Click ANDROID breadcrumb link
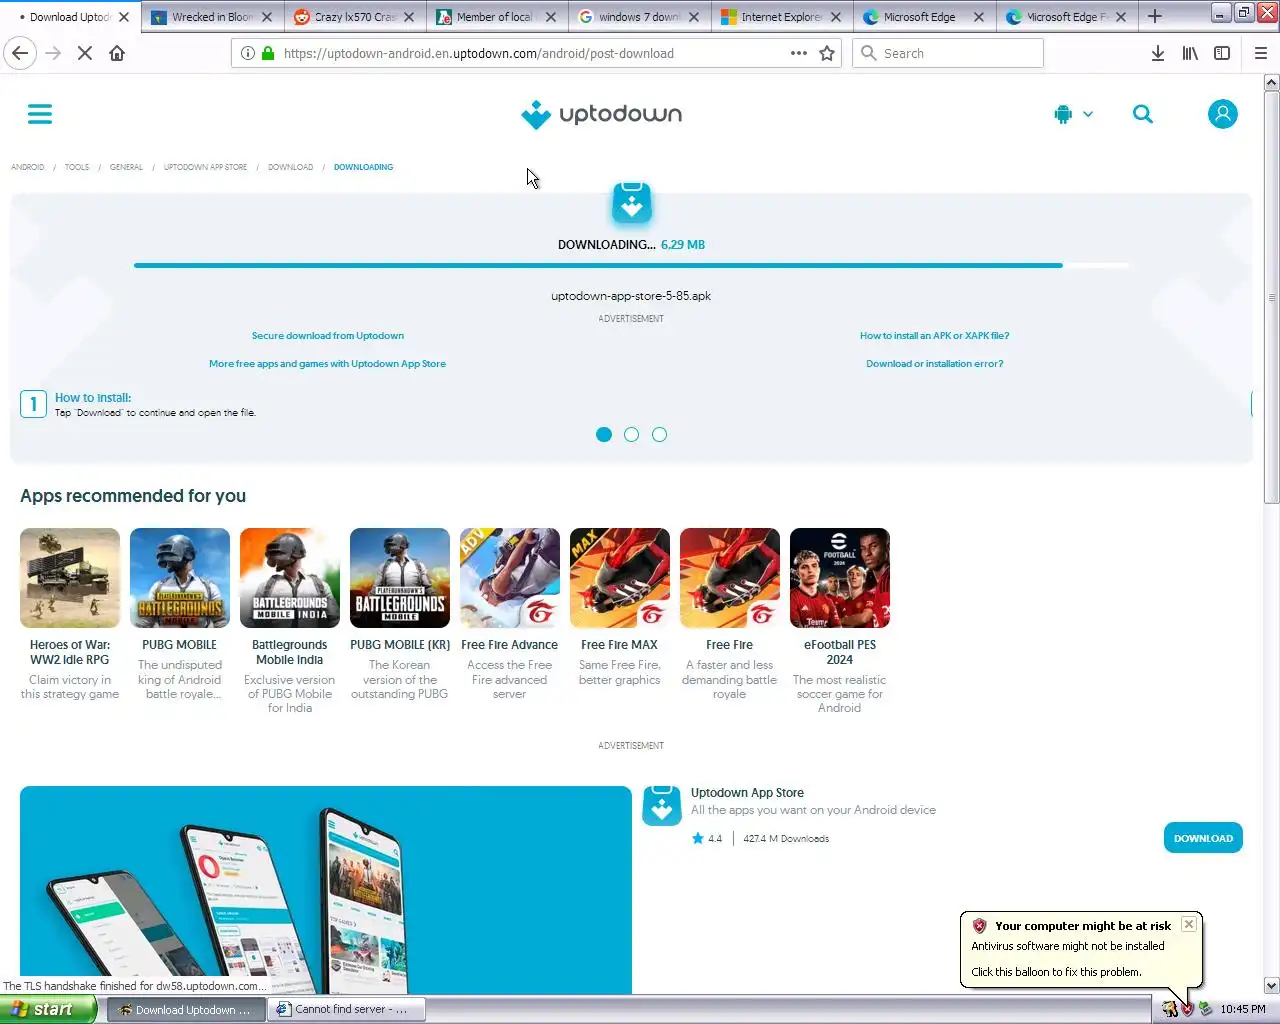1280x1024 pixels. [x=28, y=167]
